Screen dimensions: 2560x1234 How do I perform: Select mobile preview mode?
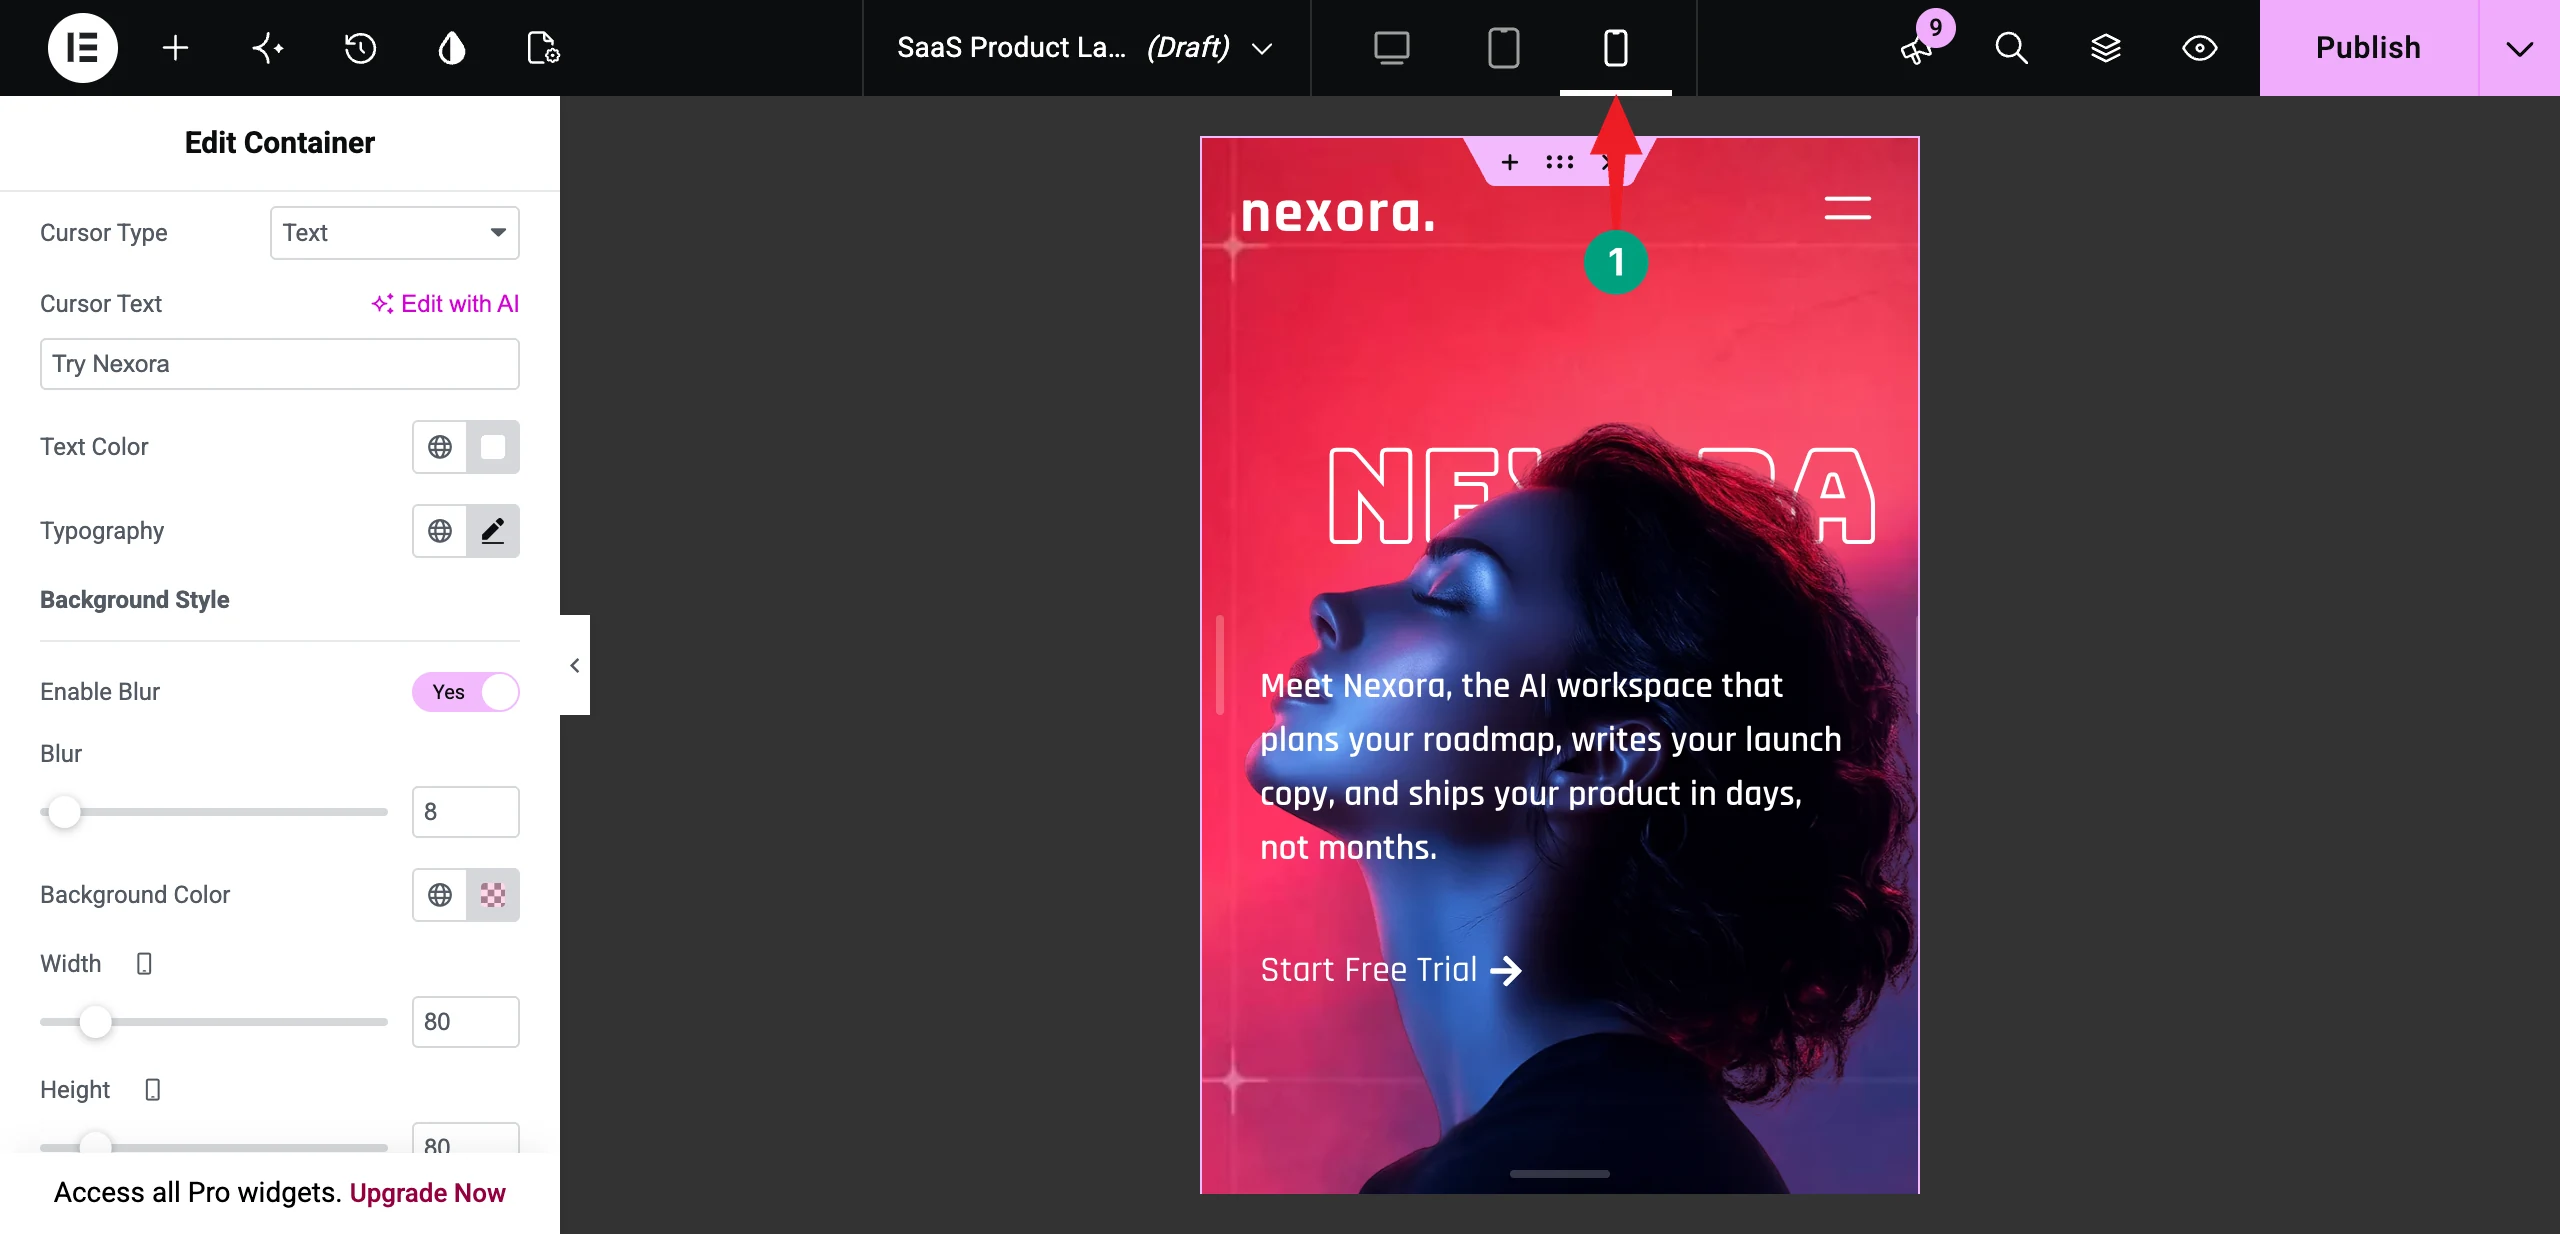pos(1615,48)
